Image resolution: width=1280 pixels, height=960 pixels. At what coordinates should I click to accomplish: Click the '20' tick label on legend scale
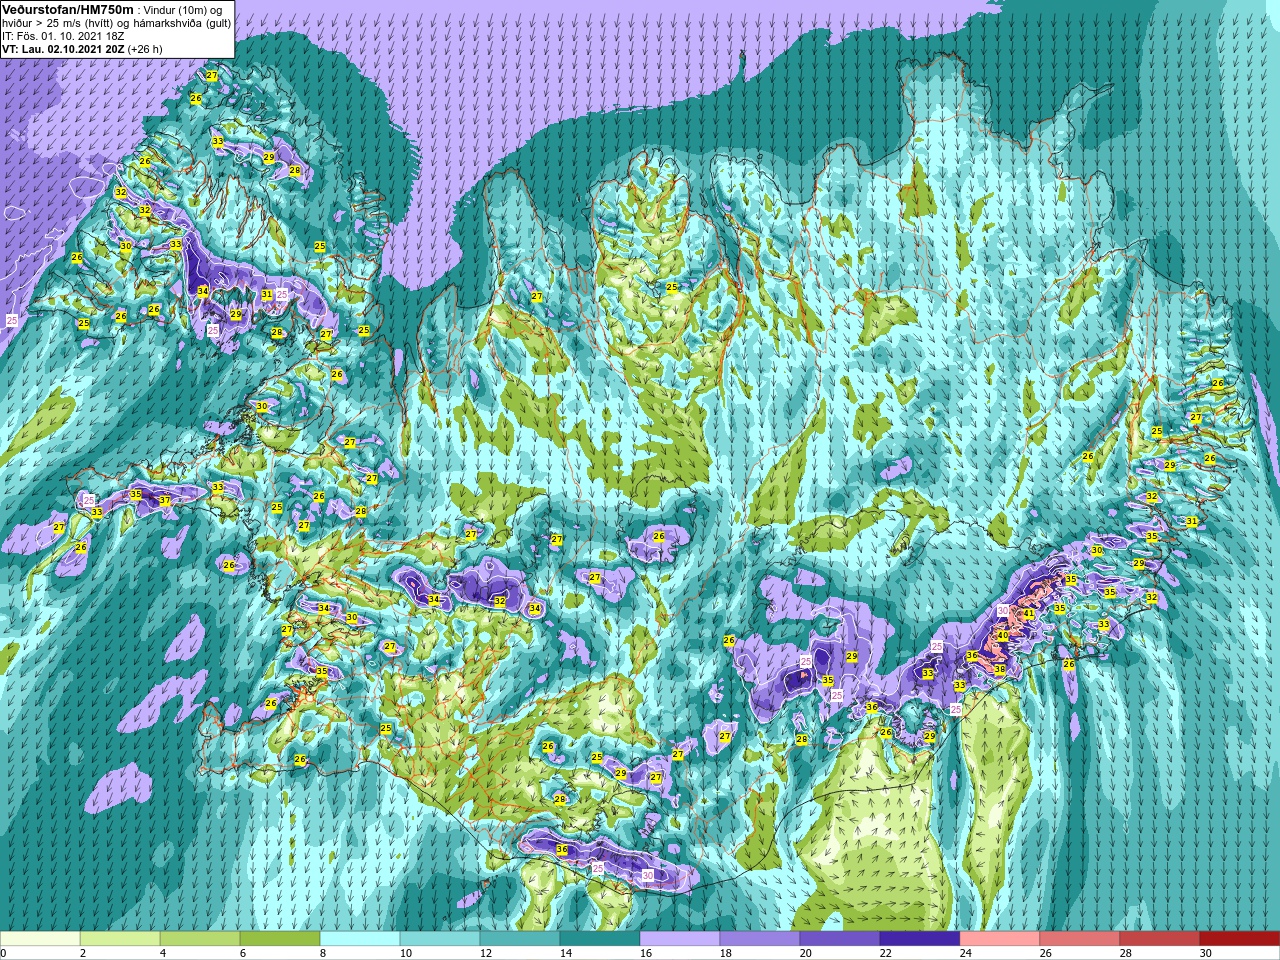click(806, 953)
